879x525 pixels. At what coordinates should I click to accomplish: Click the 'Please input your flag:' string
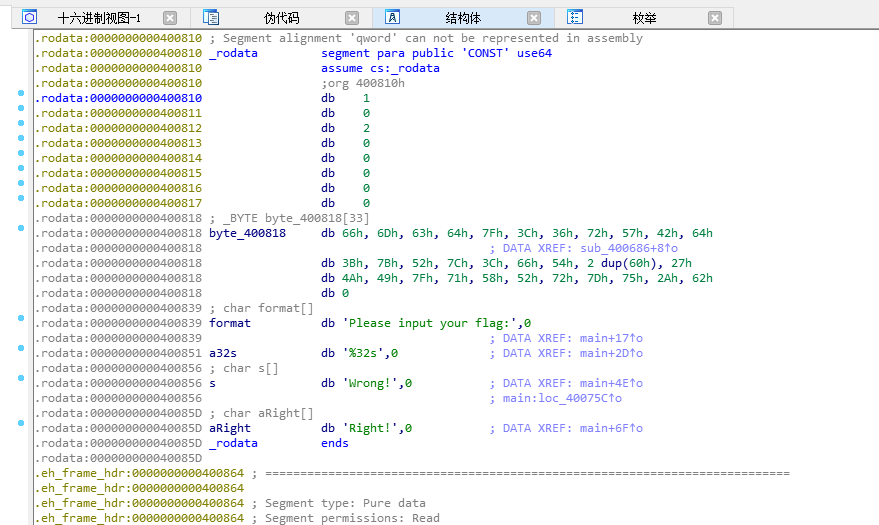(x=429, y=323)
